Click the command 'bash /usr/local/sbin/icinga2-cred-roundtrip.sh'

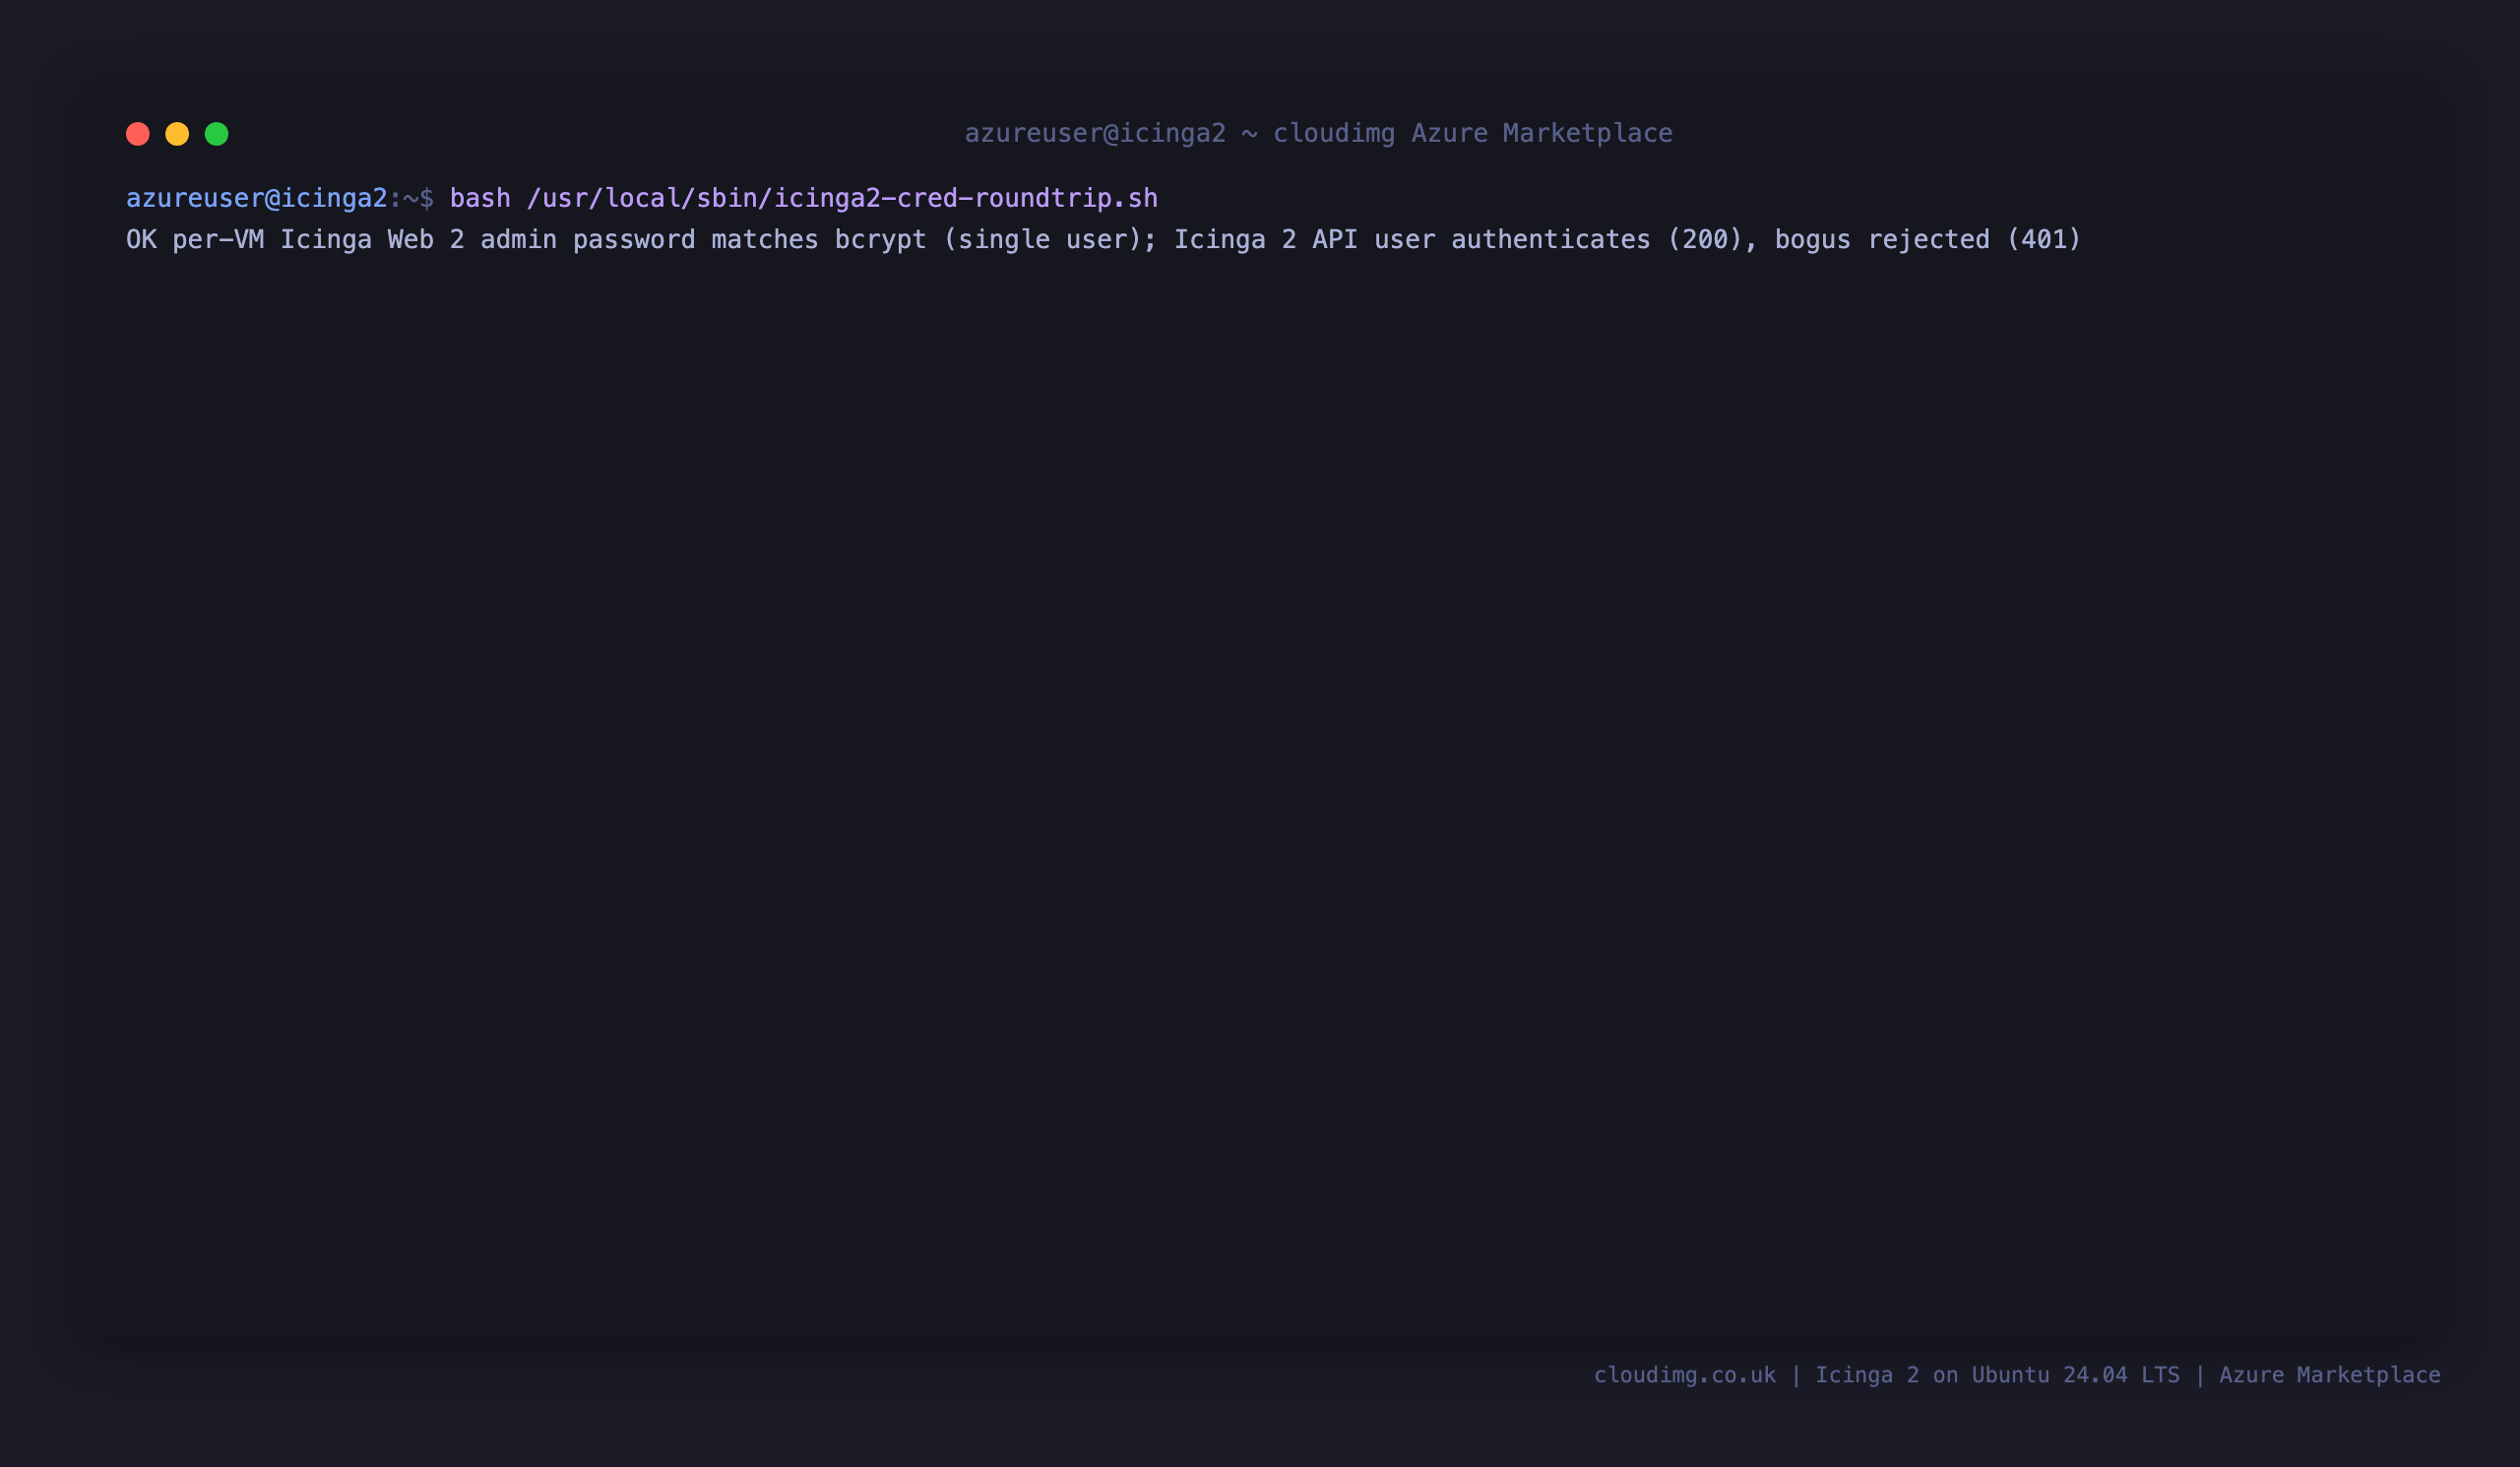pyautogui.click(x=803, y=198)
